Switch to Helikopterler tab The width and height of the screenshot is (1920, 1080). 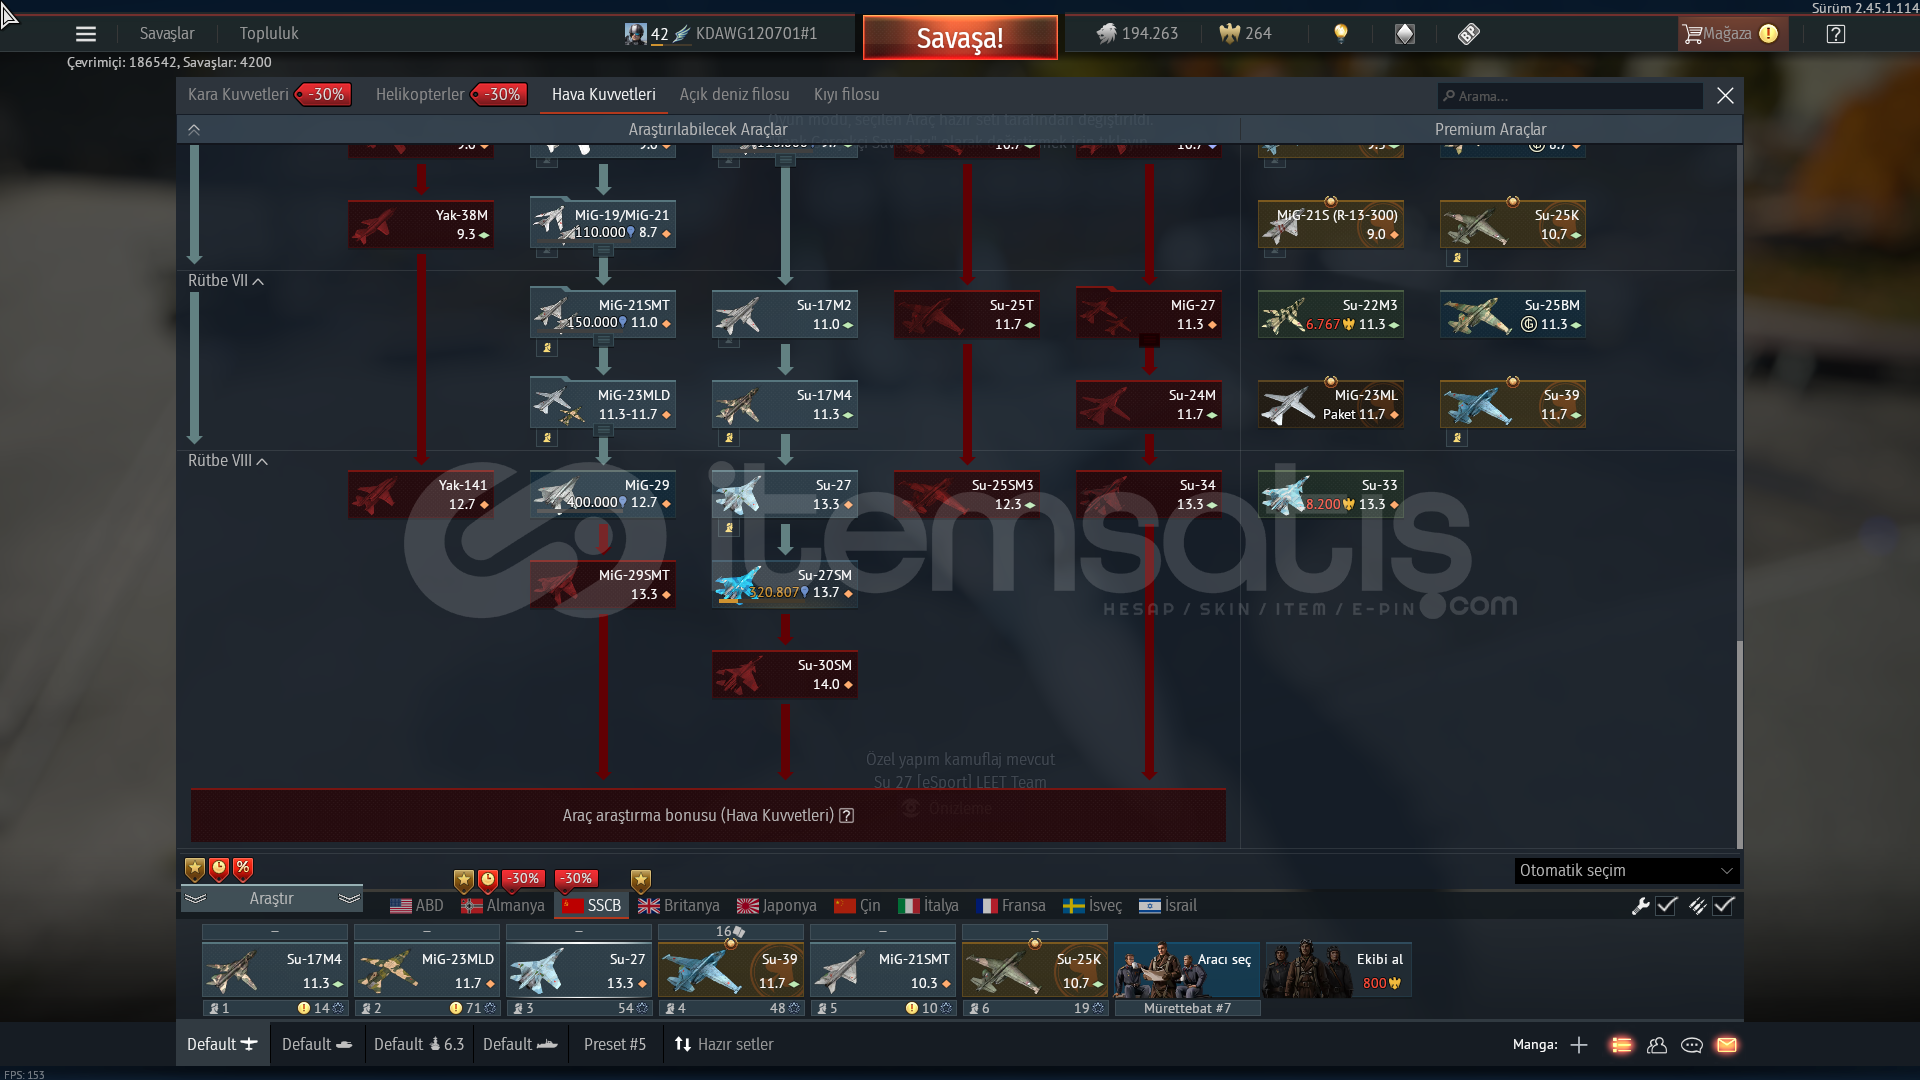(x=420, y=95)
